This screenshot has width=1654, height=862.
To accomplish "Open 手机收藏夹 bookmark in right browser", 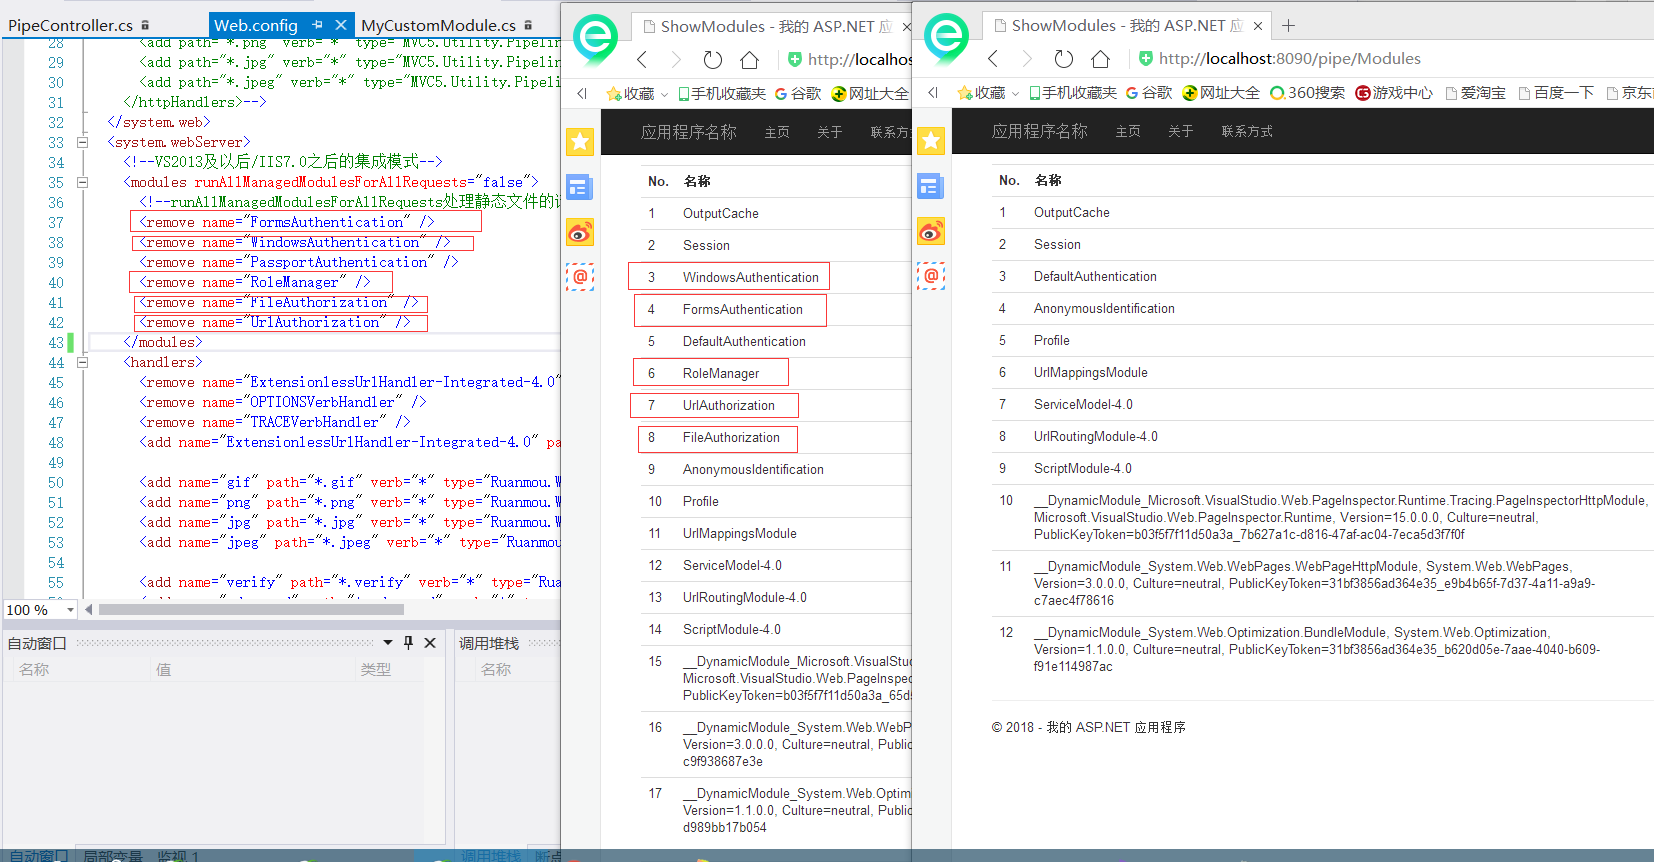I will 1073,93.
